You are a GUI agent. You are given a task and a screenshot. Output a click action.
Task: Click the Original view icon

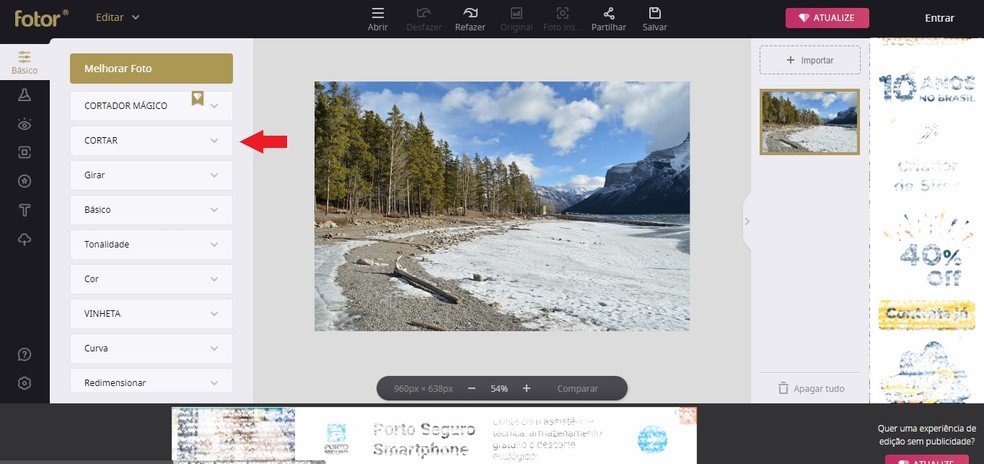pyautogui.click(x=516, y=19)
